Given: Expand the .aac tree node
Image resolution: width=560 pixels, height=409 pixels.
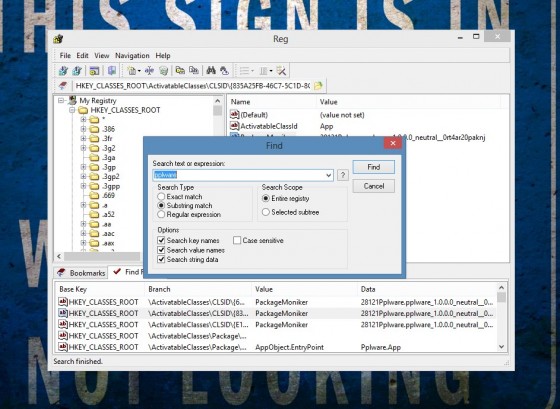Looking at the screenshot, I should tap(83, 234).
